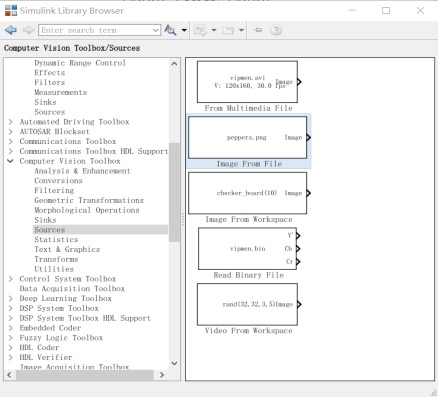Click the pane splitter handle dots
The width and height of the screenshot is (438, 397).
[x=183, y=219]
